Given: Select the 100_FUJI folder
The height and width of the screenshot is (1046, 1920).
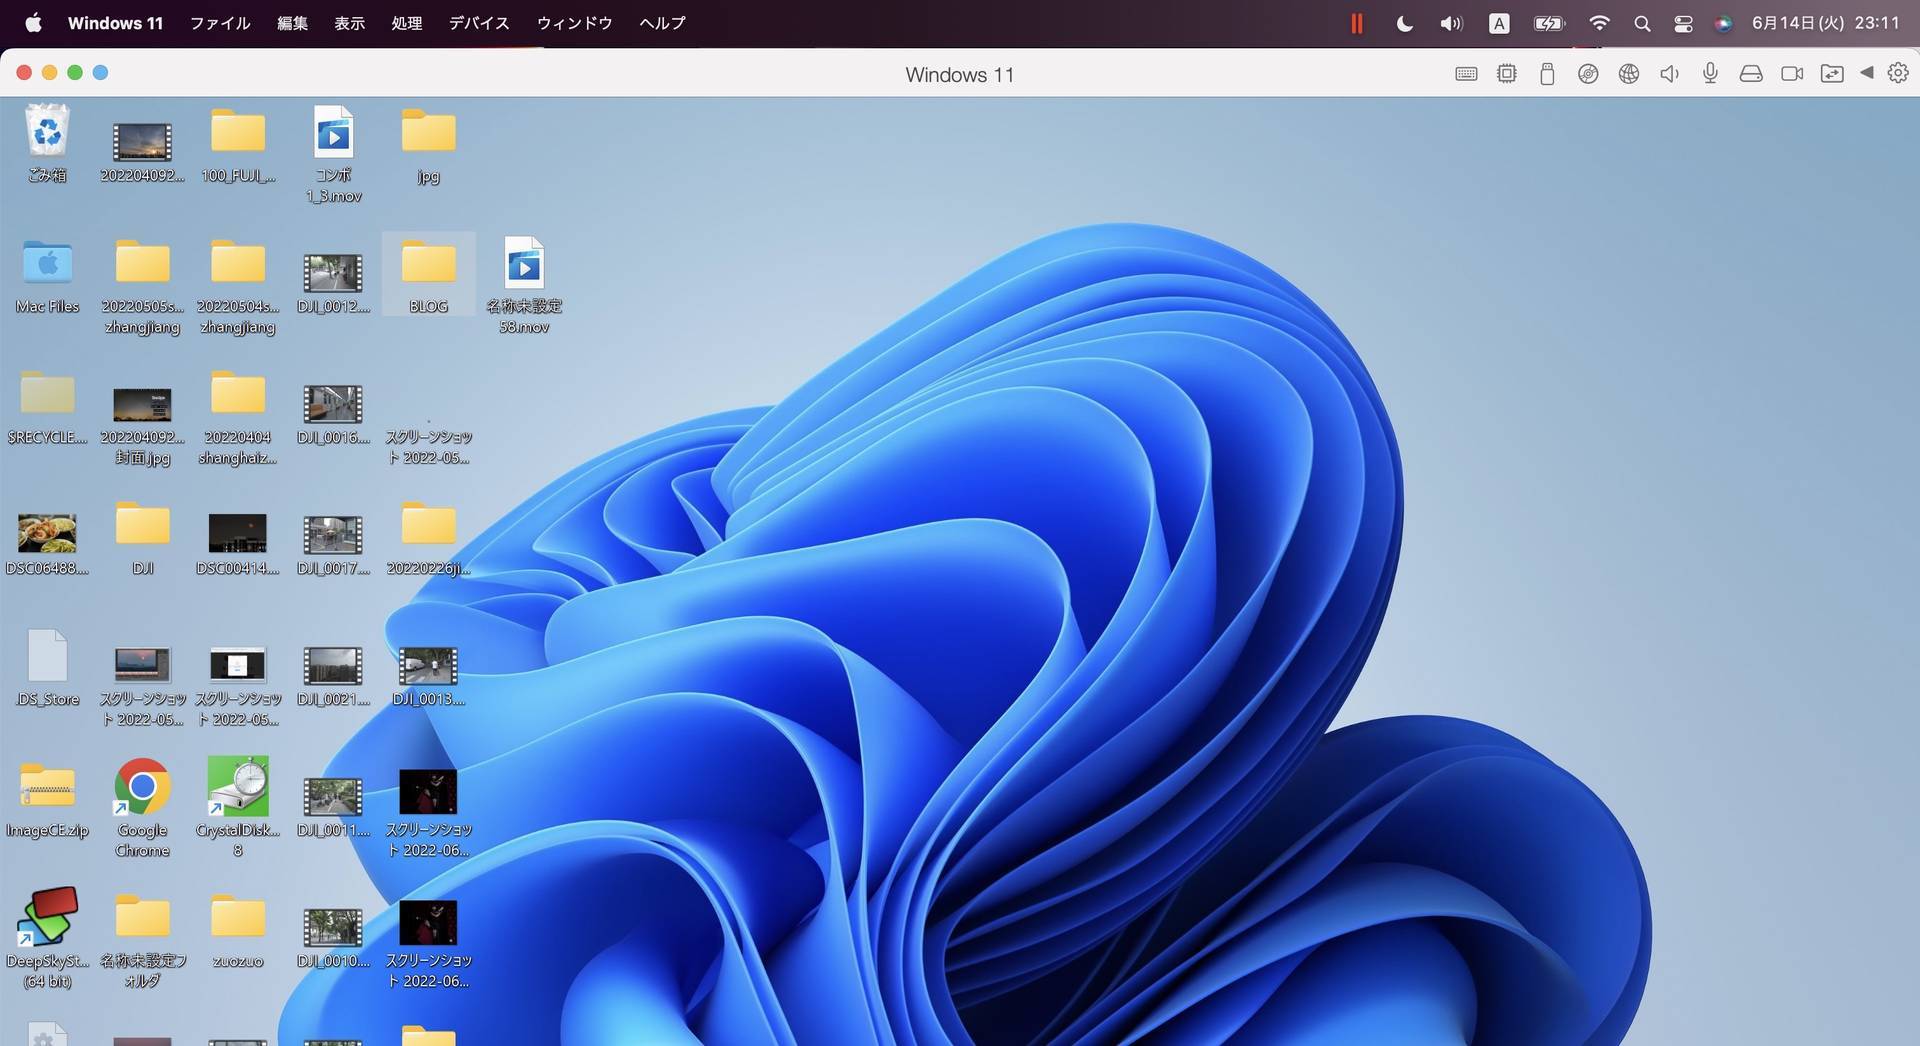Looking at the screenshot, I should point(238,146).
